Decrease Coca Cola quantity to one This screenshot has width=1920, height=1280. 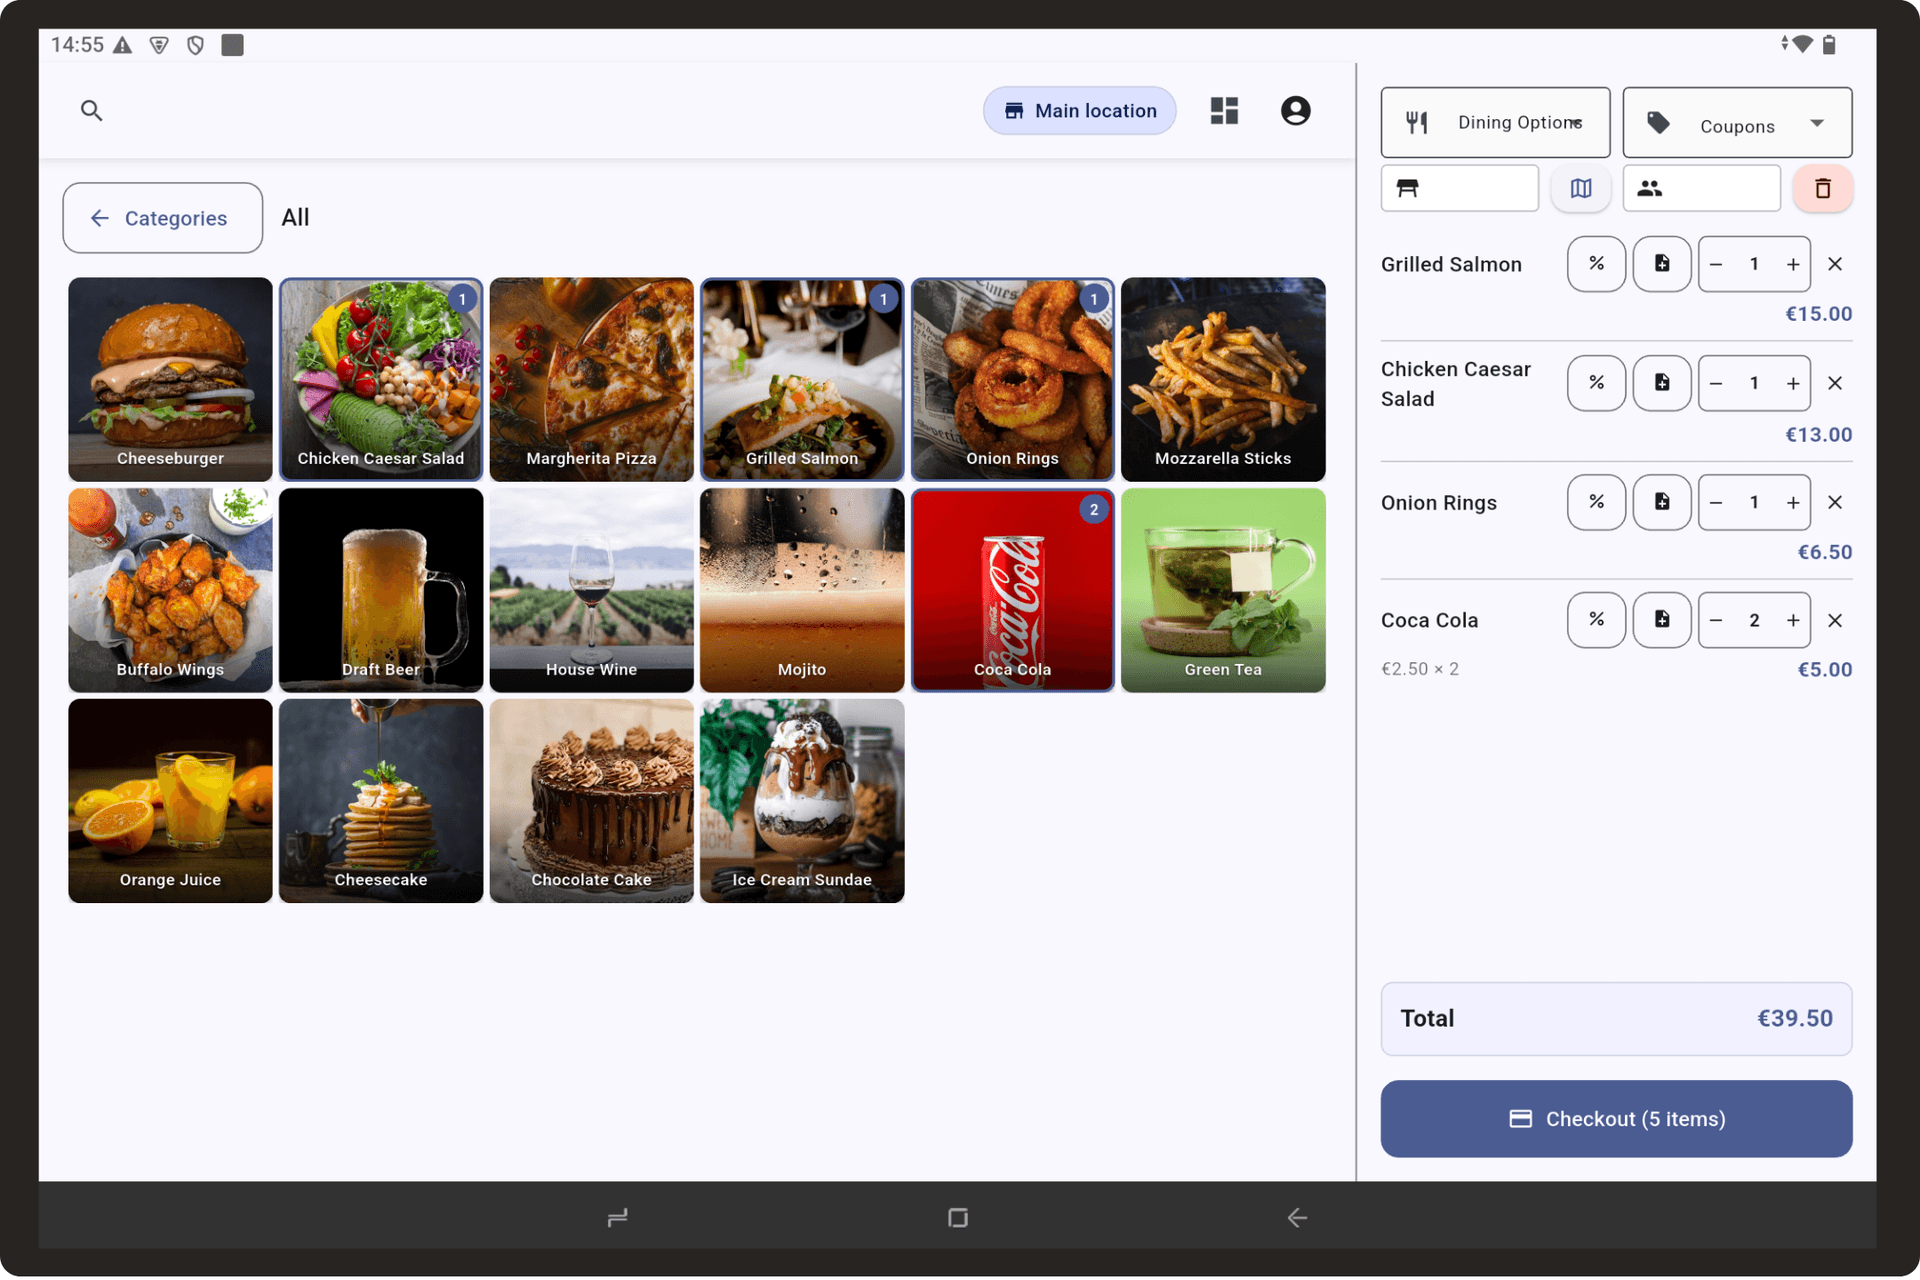[1716, 620]
